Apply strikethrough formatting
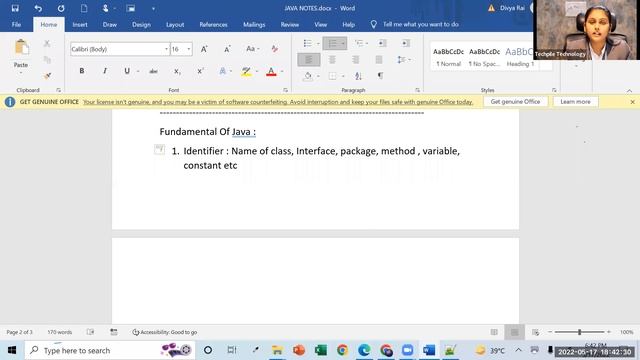The width and height of the screenshot is (640, 360). 153,71
